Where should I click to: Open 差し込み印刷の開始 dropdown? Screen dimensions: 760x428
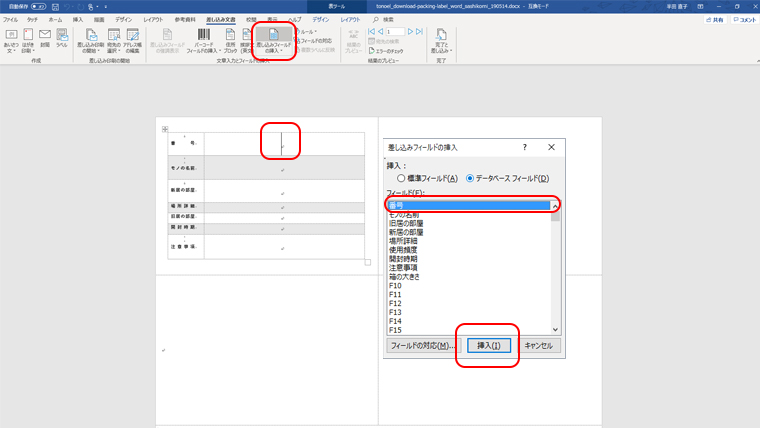87,40
